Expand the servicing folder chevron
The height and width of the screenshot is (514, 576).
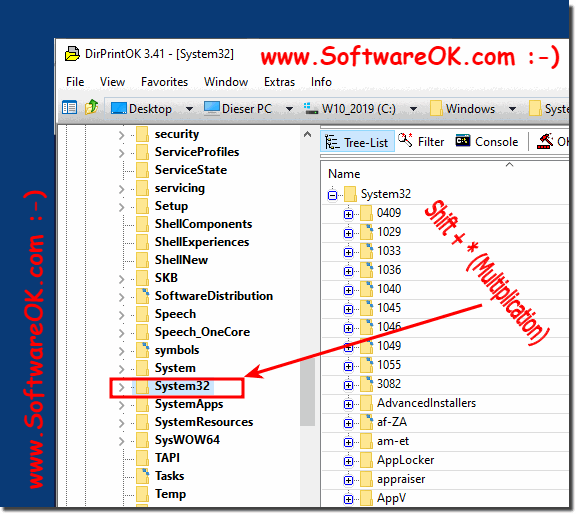coord(122,189)
